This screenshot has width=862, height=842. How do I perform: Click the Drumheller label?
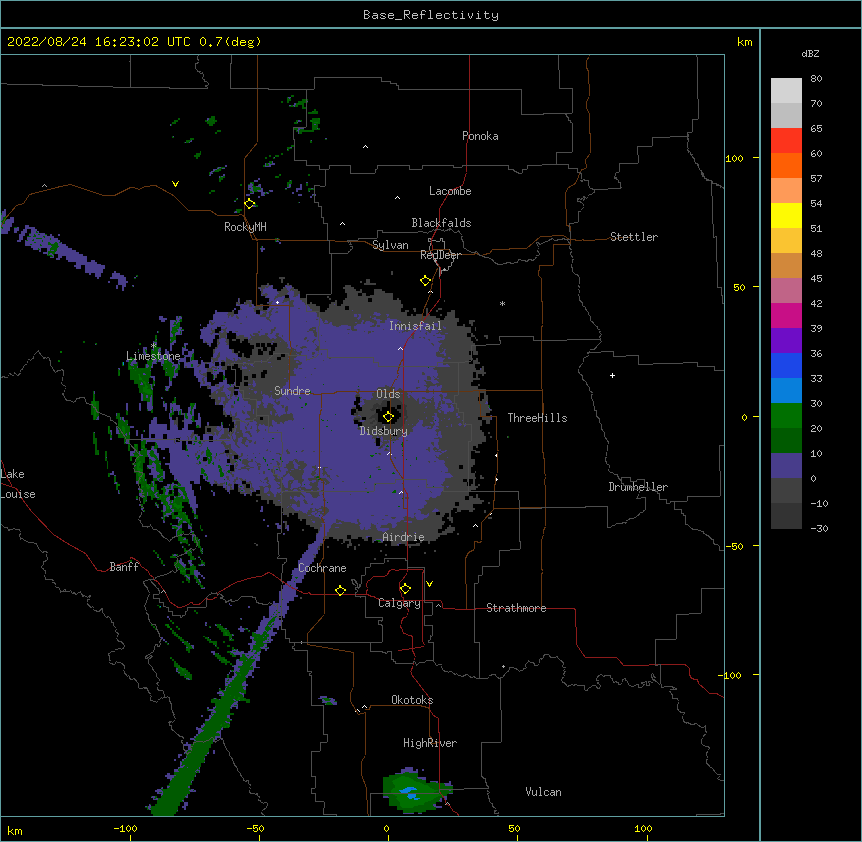638,487
